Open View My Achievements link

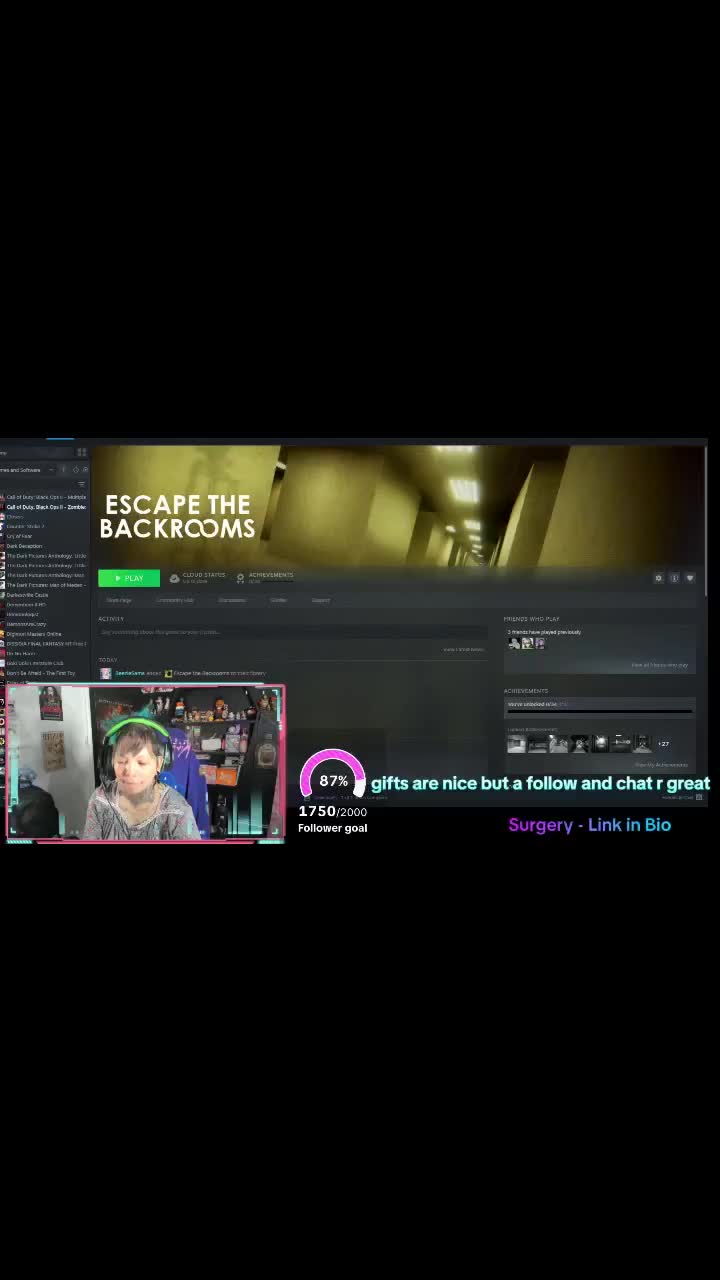661,765
